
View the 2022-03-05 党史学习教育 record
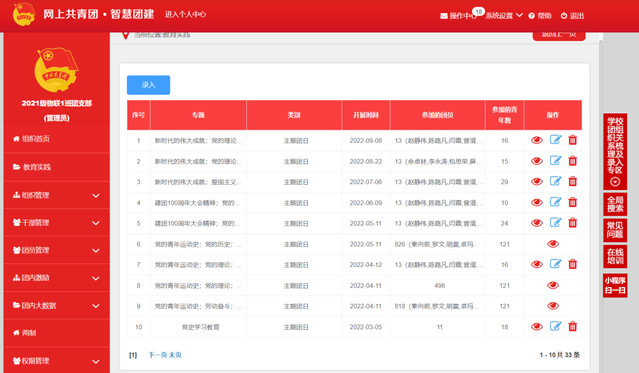pos(537,327)
